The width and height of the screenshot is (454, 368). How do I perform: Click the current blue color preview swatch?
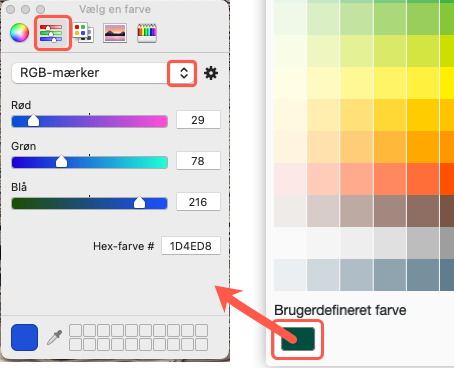[x=24, y=337]
